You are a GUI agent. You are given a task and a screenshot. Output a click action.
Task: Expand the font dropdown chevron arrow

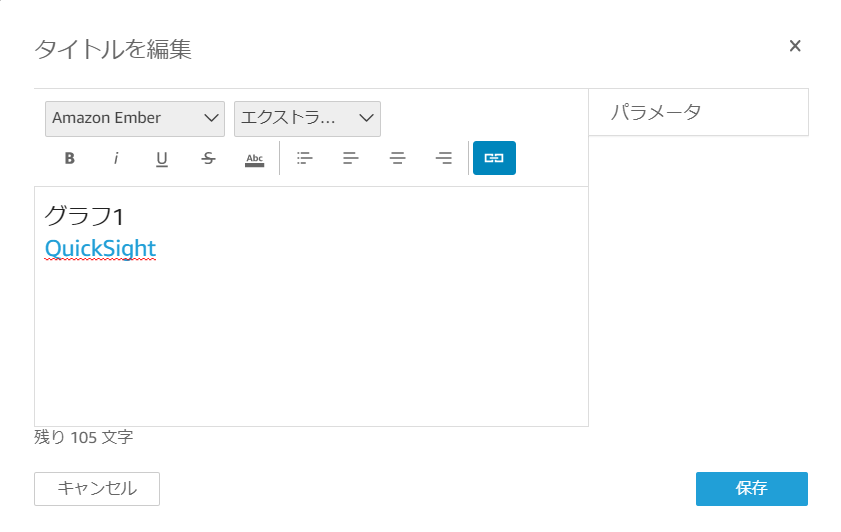[x=211, y=118]
